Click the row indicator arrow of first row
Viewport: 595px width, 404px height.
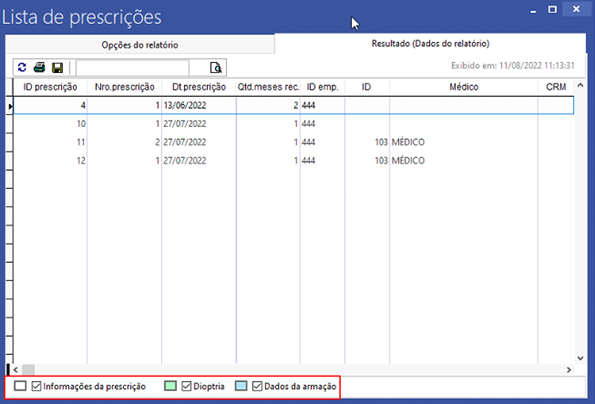click(x=10, y=106)
